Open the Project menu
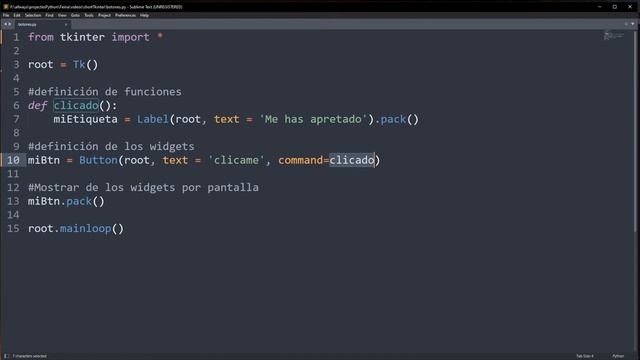Screen dimensions: 640x360 point(104,15)
